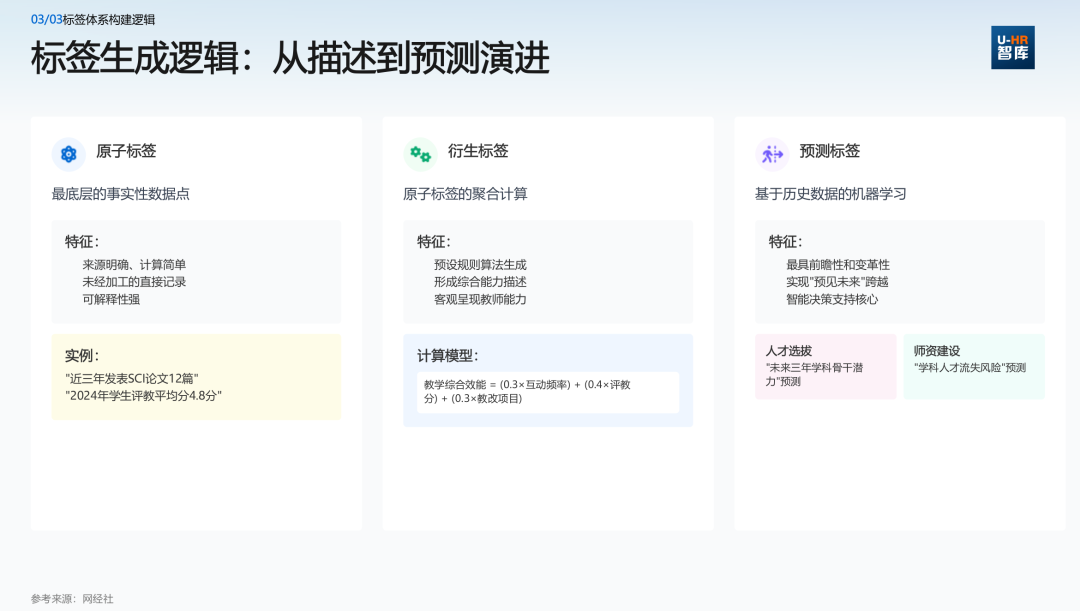Click 智能决策支持核心 in the 预测标签 features
The height and width of the screenshot is (611, 1080).
pyautogui.click(x=832, y=299)
